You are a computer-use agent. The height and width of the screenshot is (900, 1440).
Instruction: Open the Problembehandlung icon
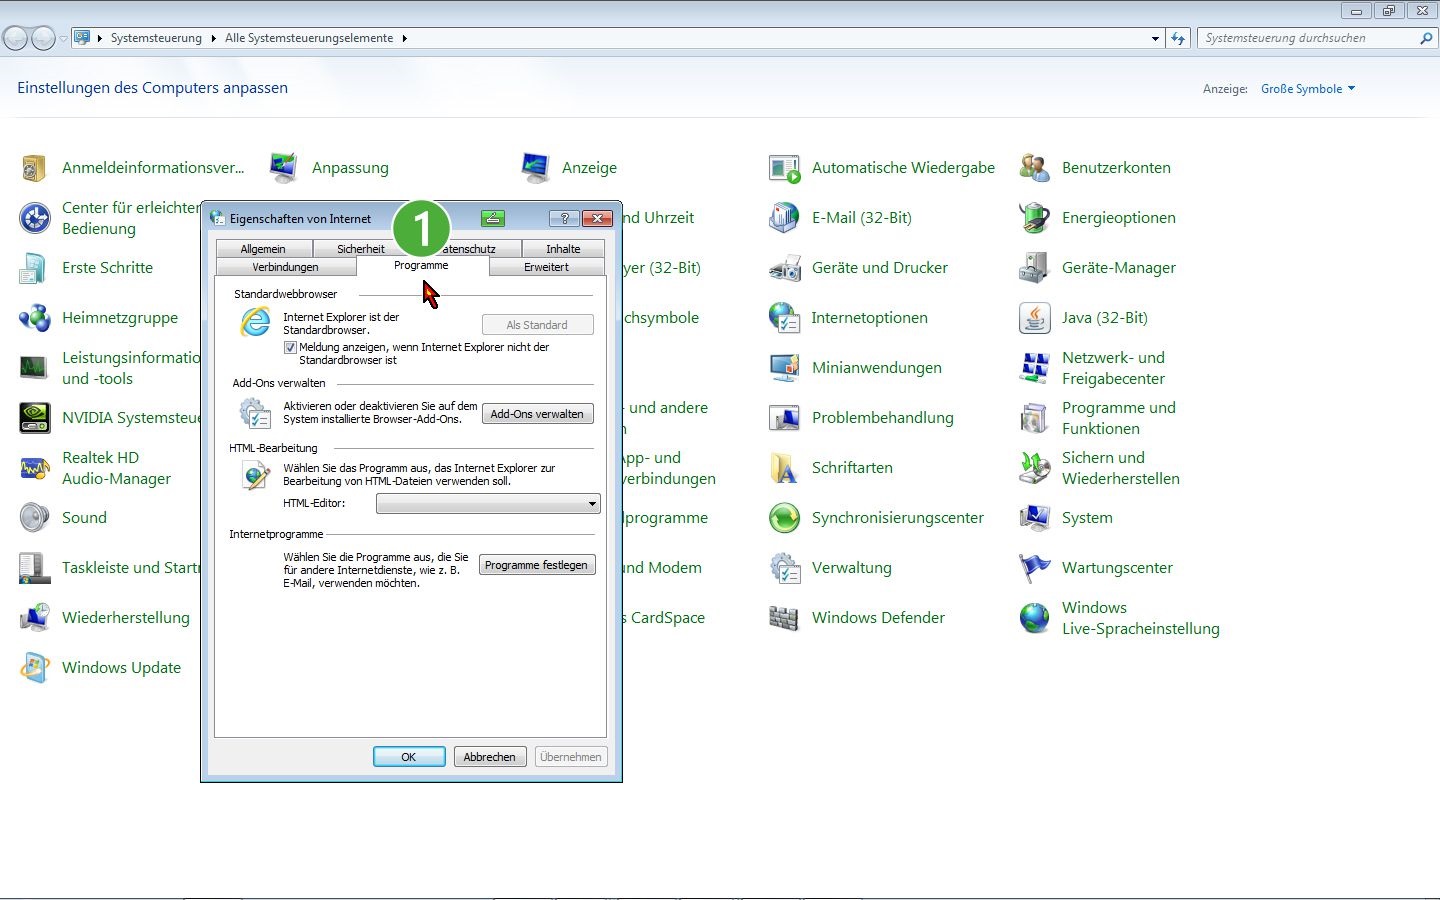[x=785, y=418]
